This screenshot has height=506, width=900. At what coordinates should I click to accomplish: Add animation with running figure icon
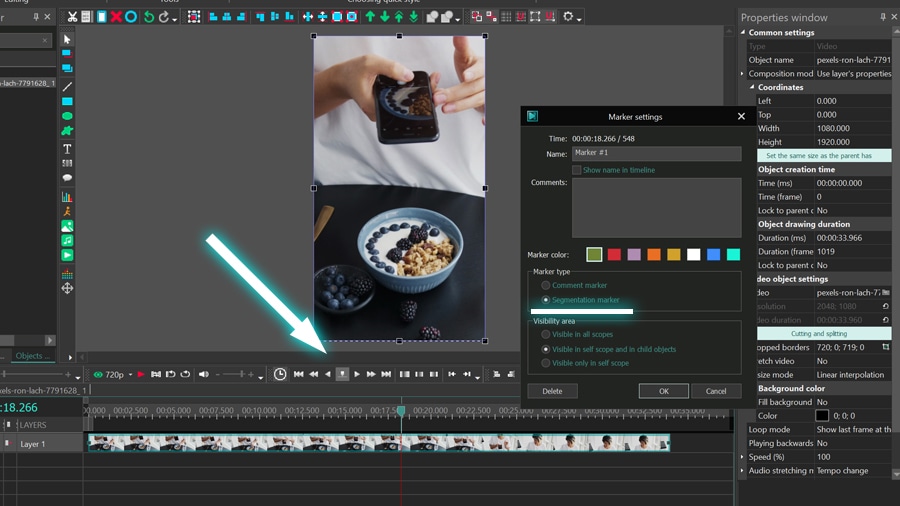67,211
